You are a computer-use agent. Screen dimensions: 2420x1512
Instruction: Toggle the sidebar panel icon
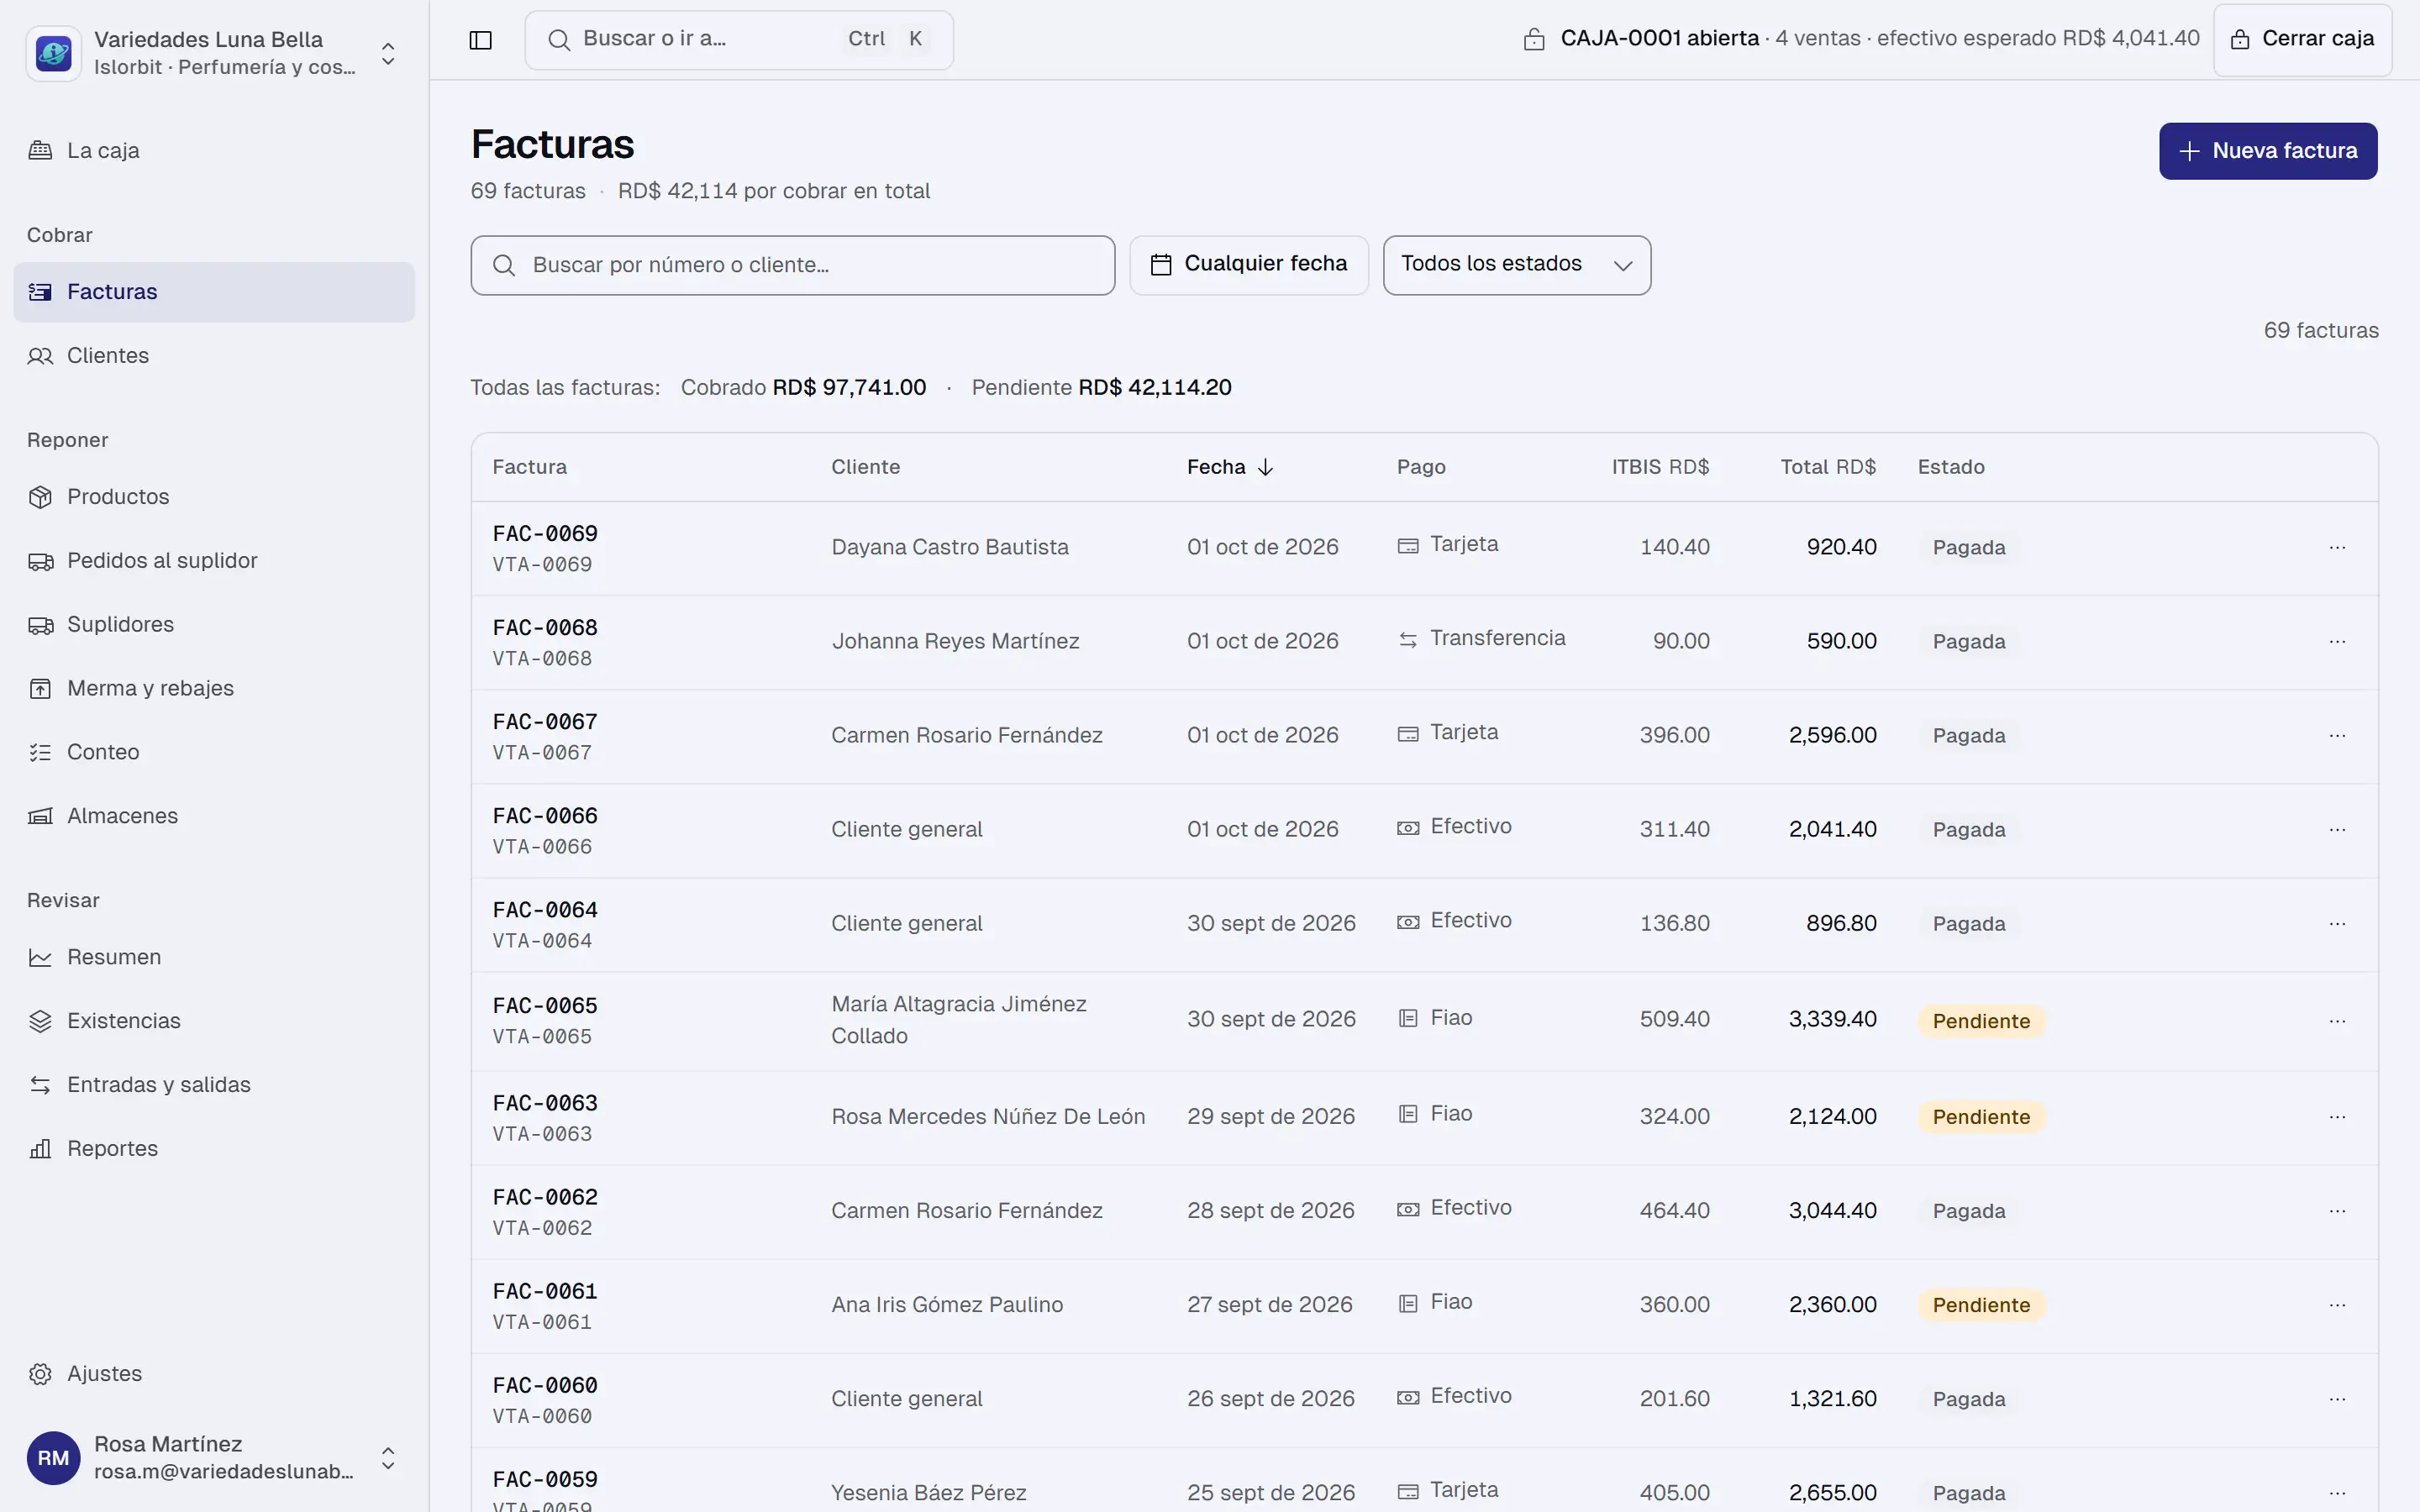pyautogui.click(x=480, y=40)
